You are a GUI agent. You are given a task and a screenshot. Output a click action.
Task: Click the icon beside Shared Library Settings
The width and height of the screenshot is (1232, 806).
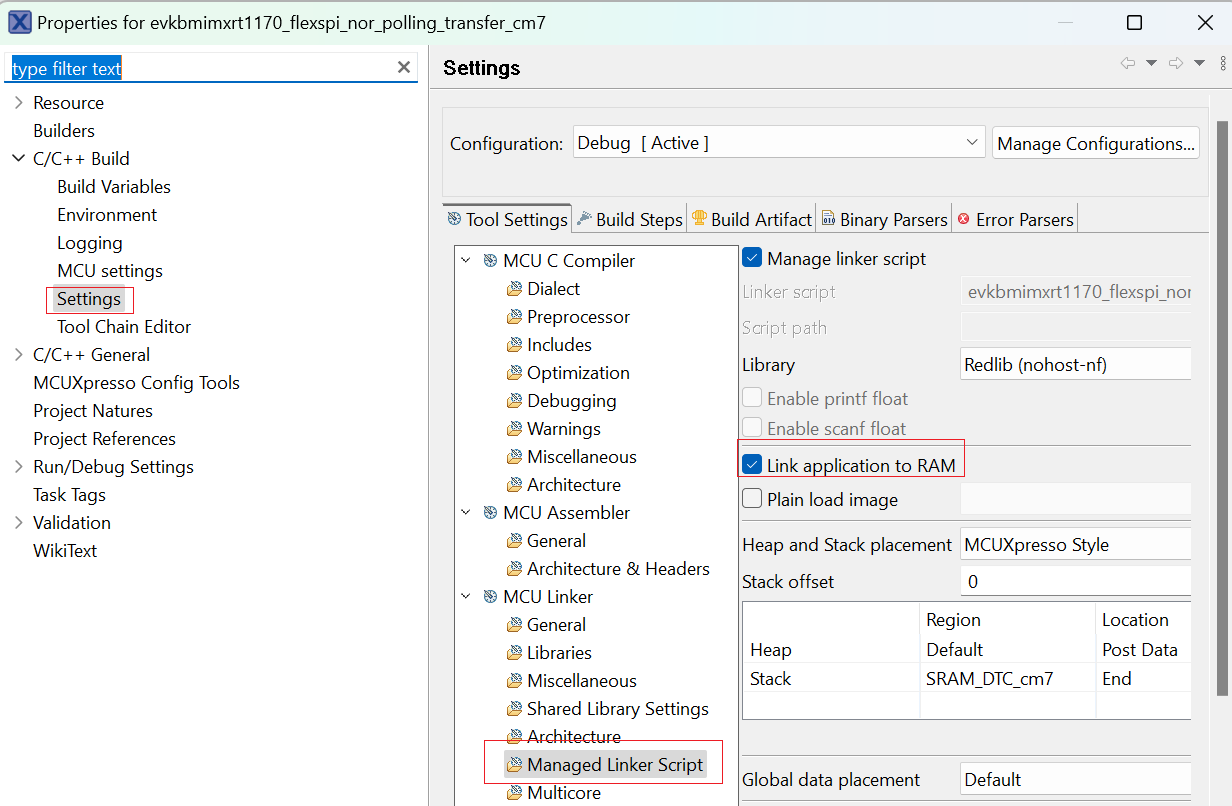[515, 709]
